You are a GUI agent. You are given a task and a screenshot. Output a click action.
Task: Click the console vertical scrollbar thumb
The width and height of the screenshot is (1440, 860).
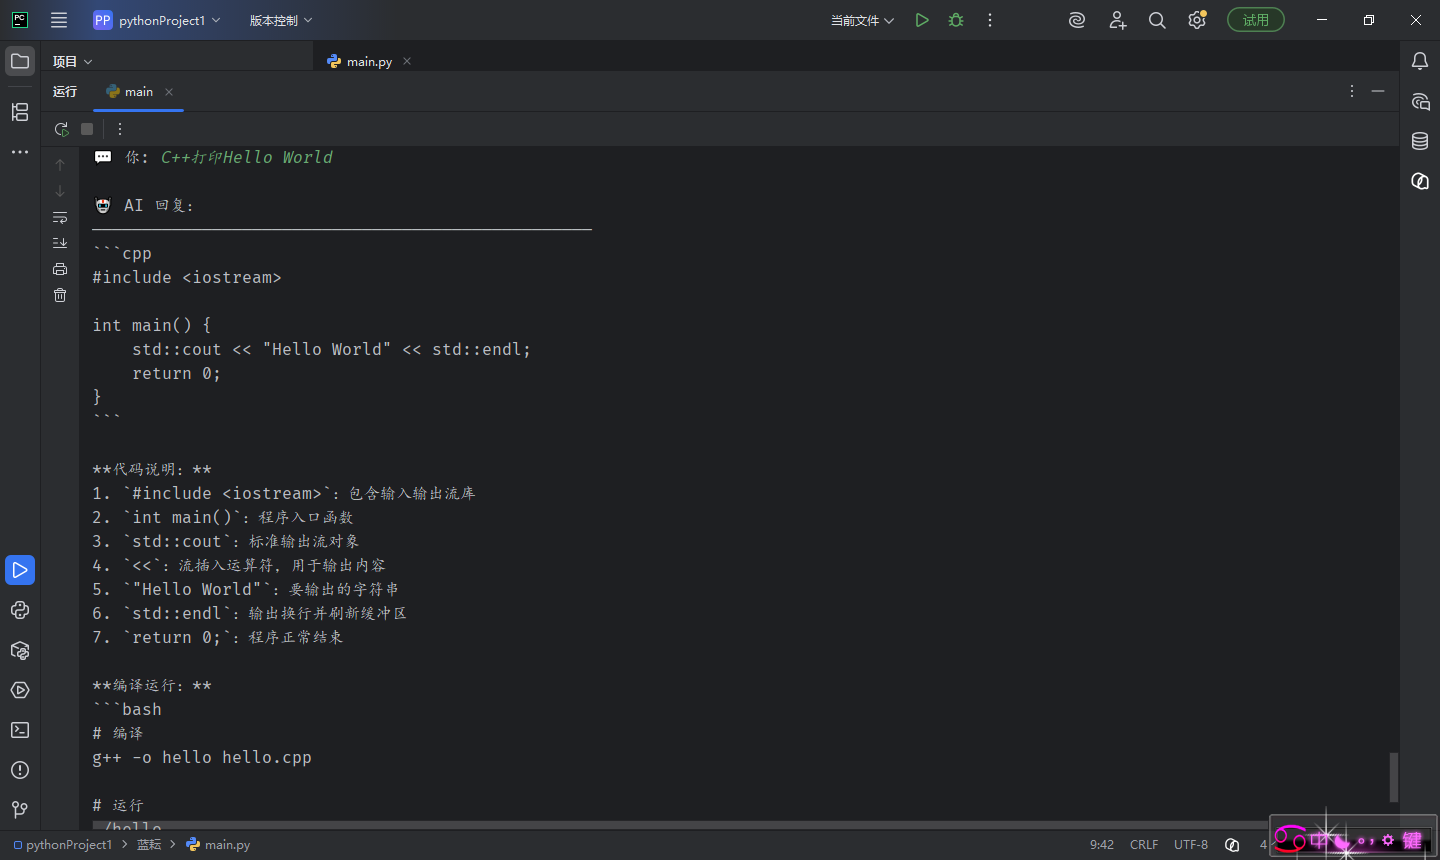pos(1394,777)
